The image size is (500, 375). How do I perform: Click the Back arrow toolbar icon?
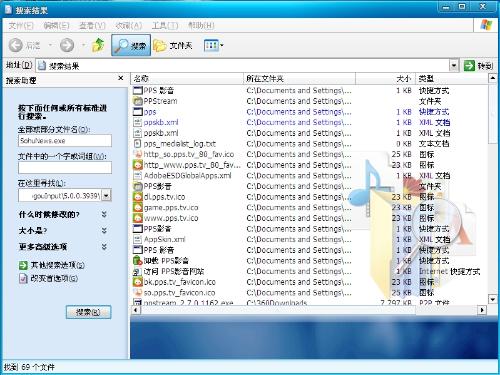[16, 45]
